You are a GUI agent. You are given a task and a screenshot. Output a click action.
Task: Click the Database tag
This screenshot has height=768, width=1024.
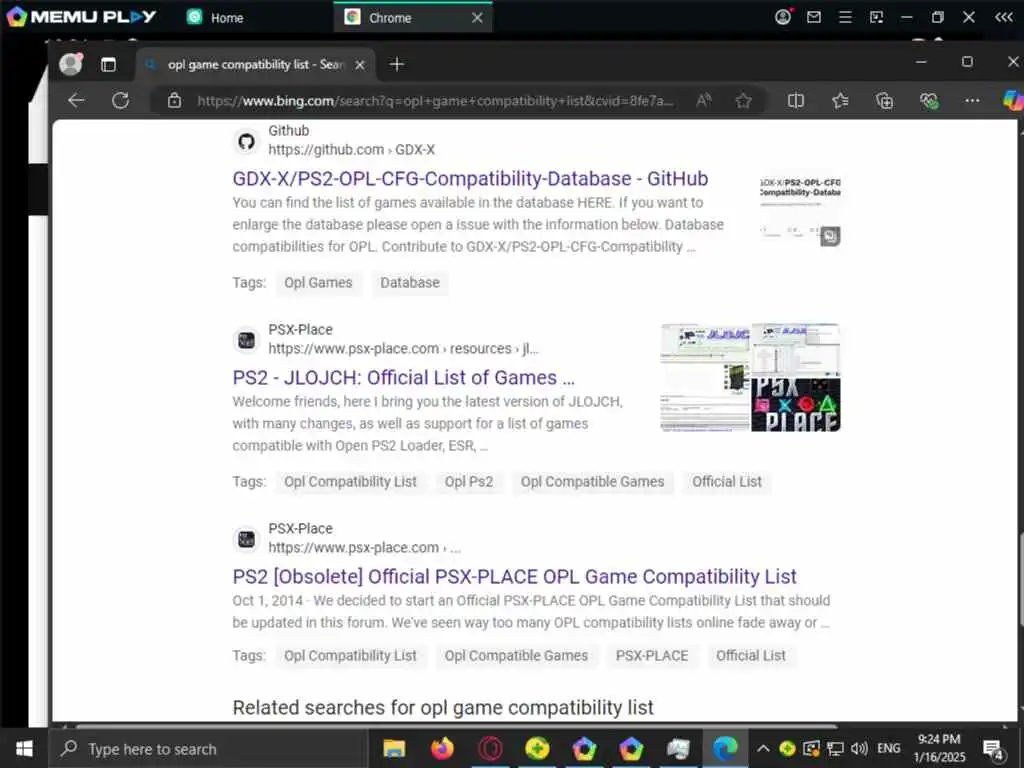pyautogui.click(x=410, y=283)
